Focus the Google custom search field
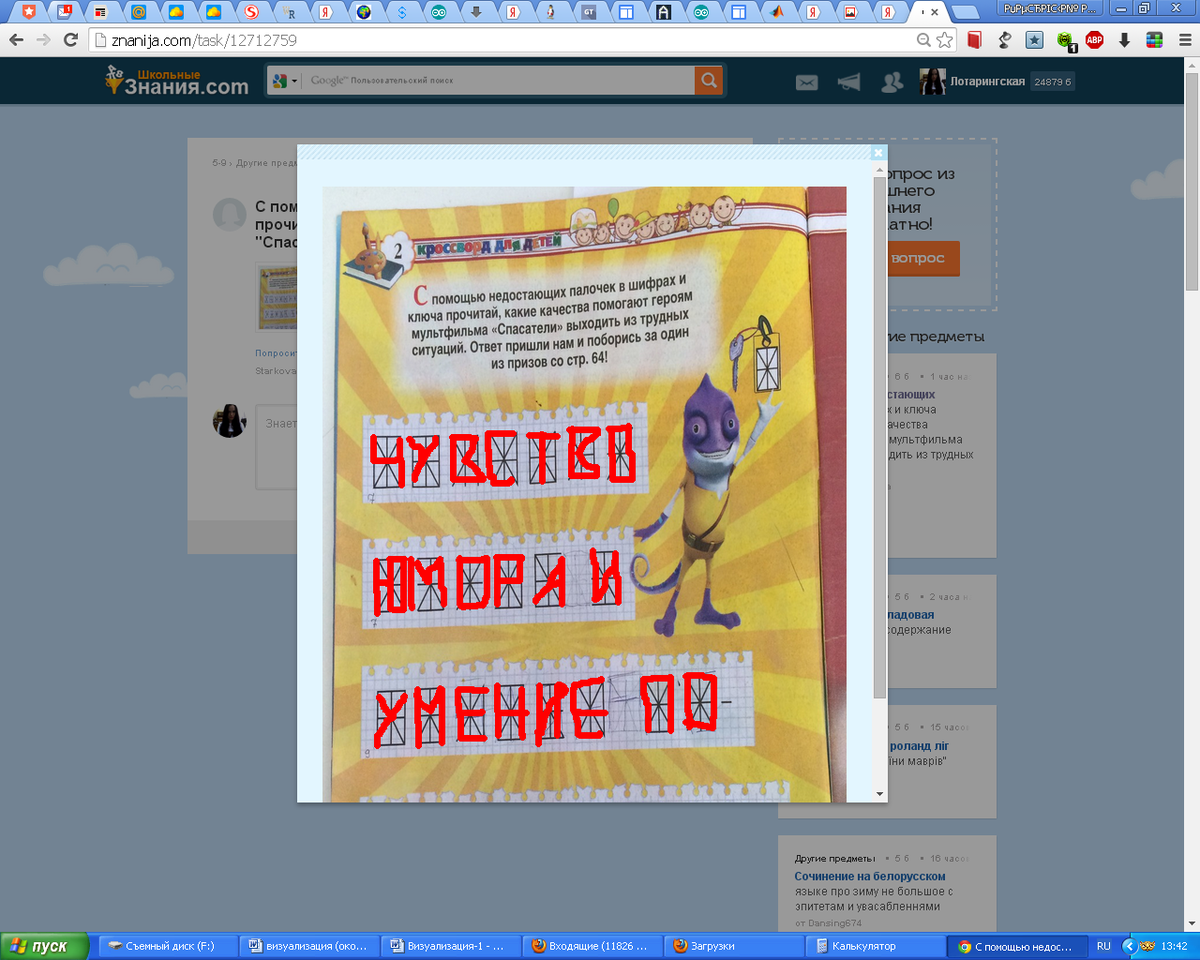The image size is (1200, 960). point(498,81)
